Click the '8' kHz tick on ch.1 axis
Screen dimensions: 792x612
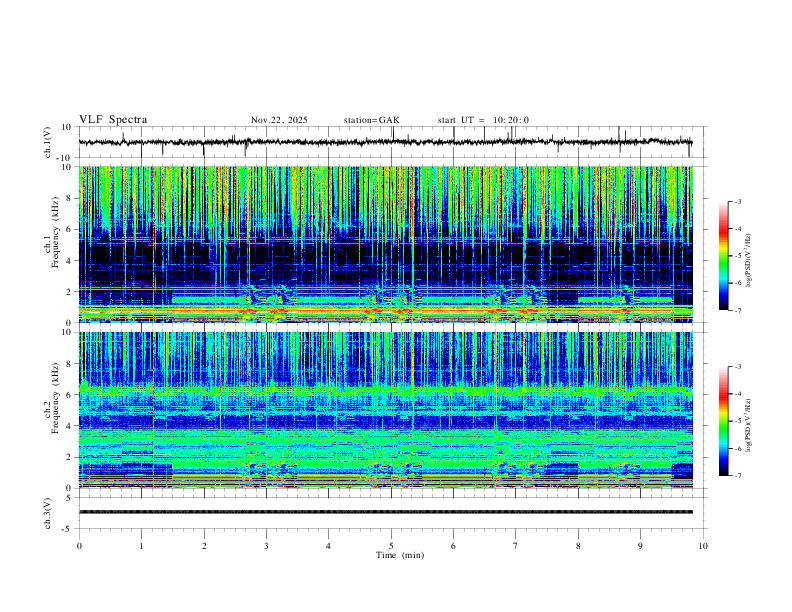[70, 198]
